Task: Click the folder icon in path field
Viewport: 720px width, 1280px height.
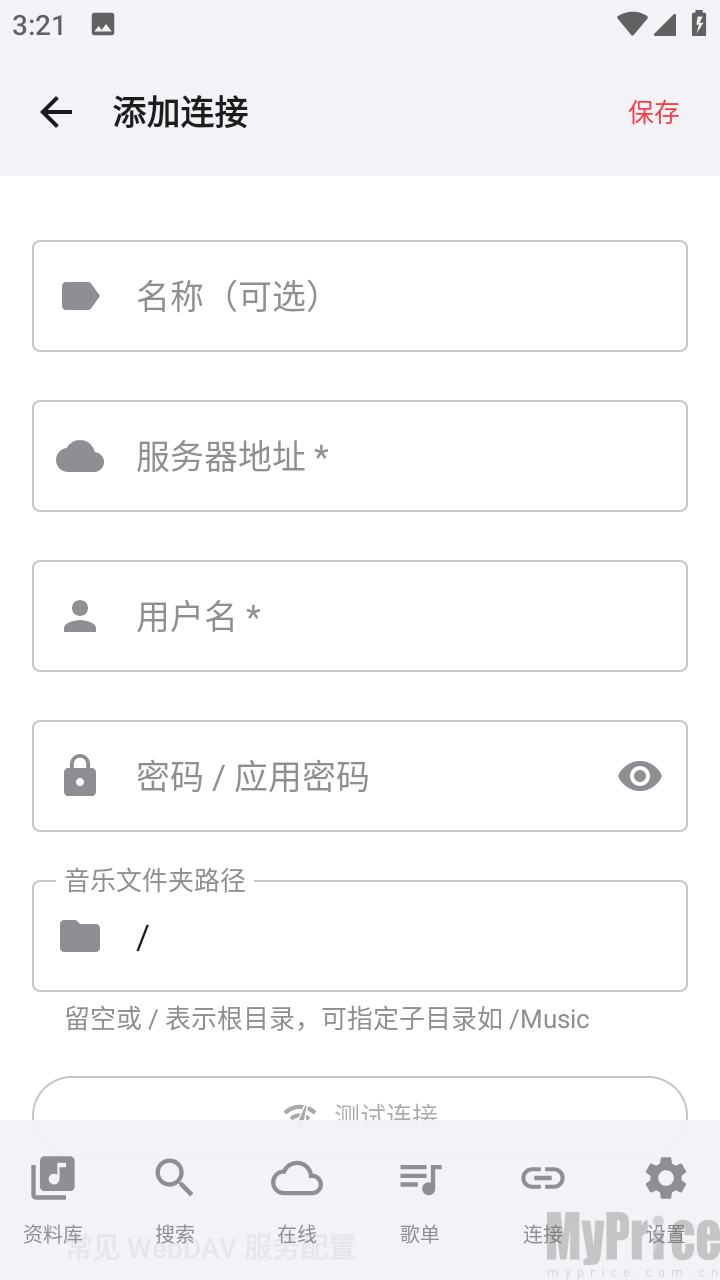Action: (x=80, y=936)
